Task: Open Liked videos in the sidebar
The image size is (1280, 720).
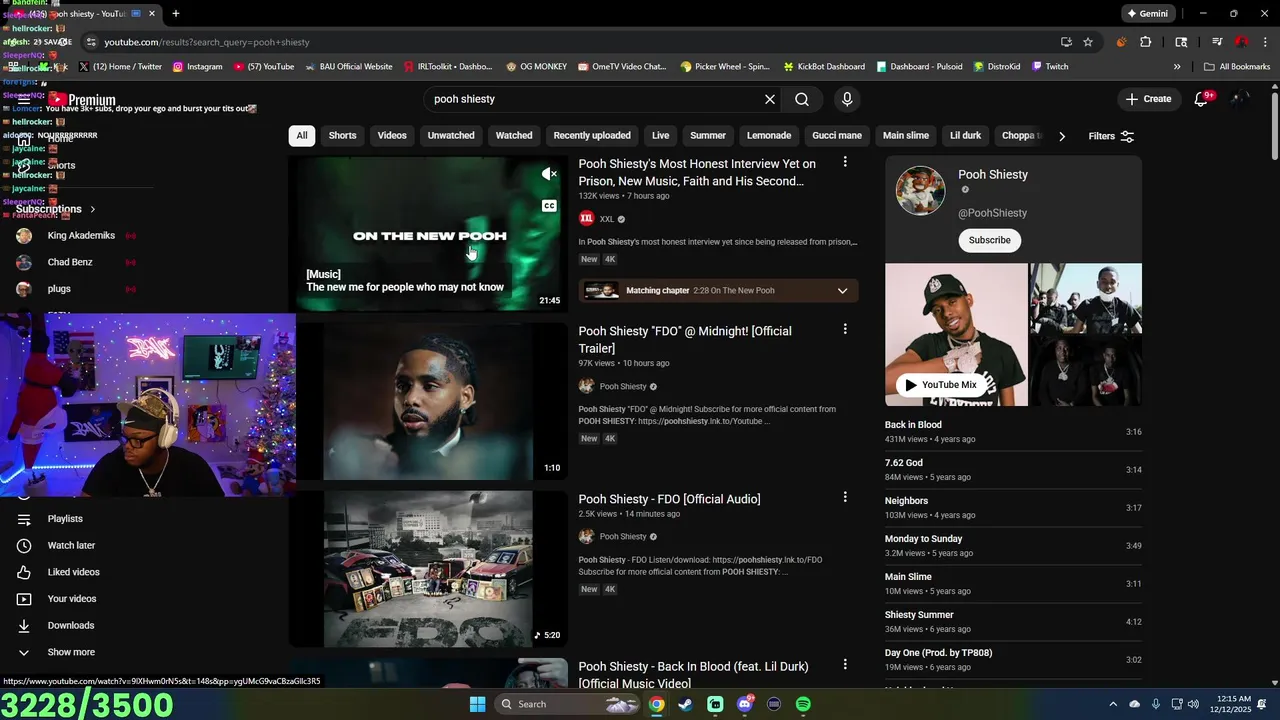Action: coord(72,572)
